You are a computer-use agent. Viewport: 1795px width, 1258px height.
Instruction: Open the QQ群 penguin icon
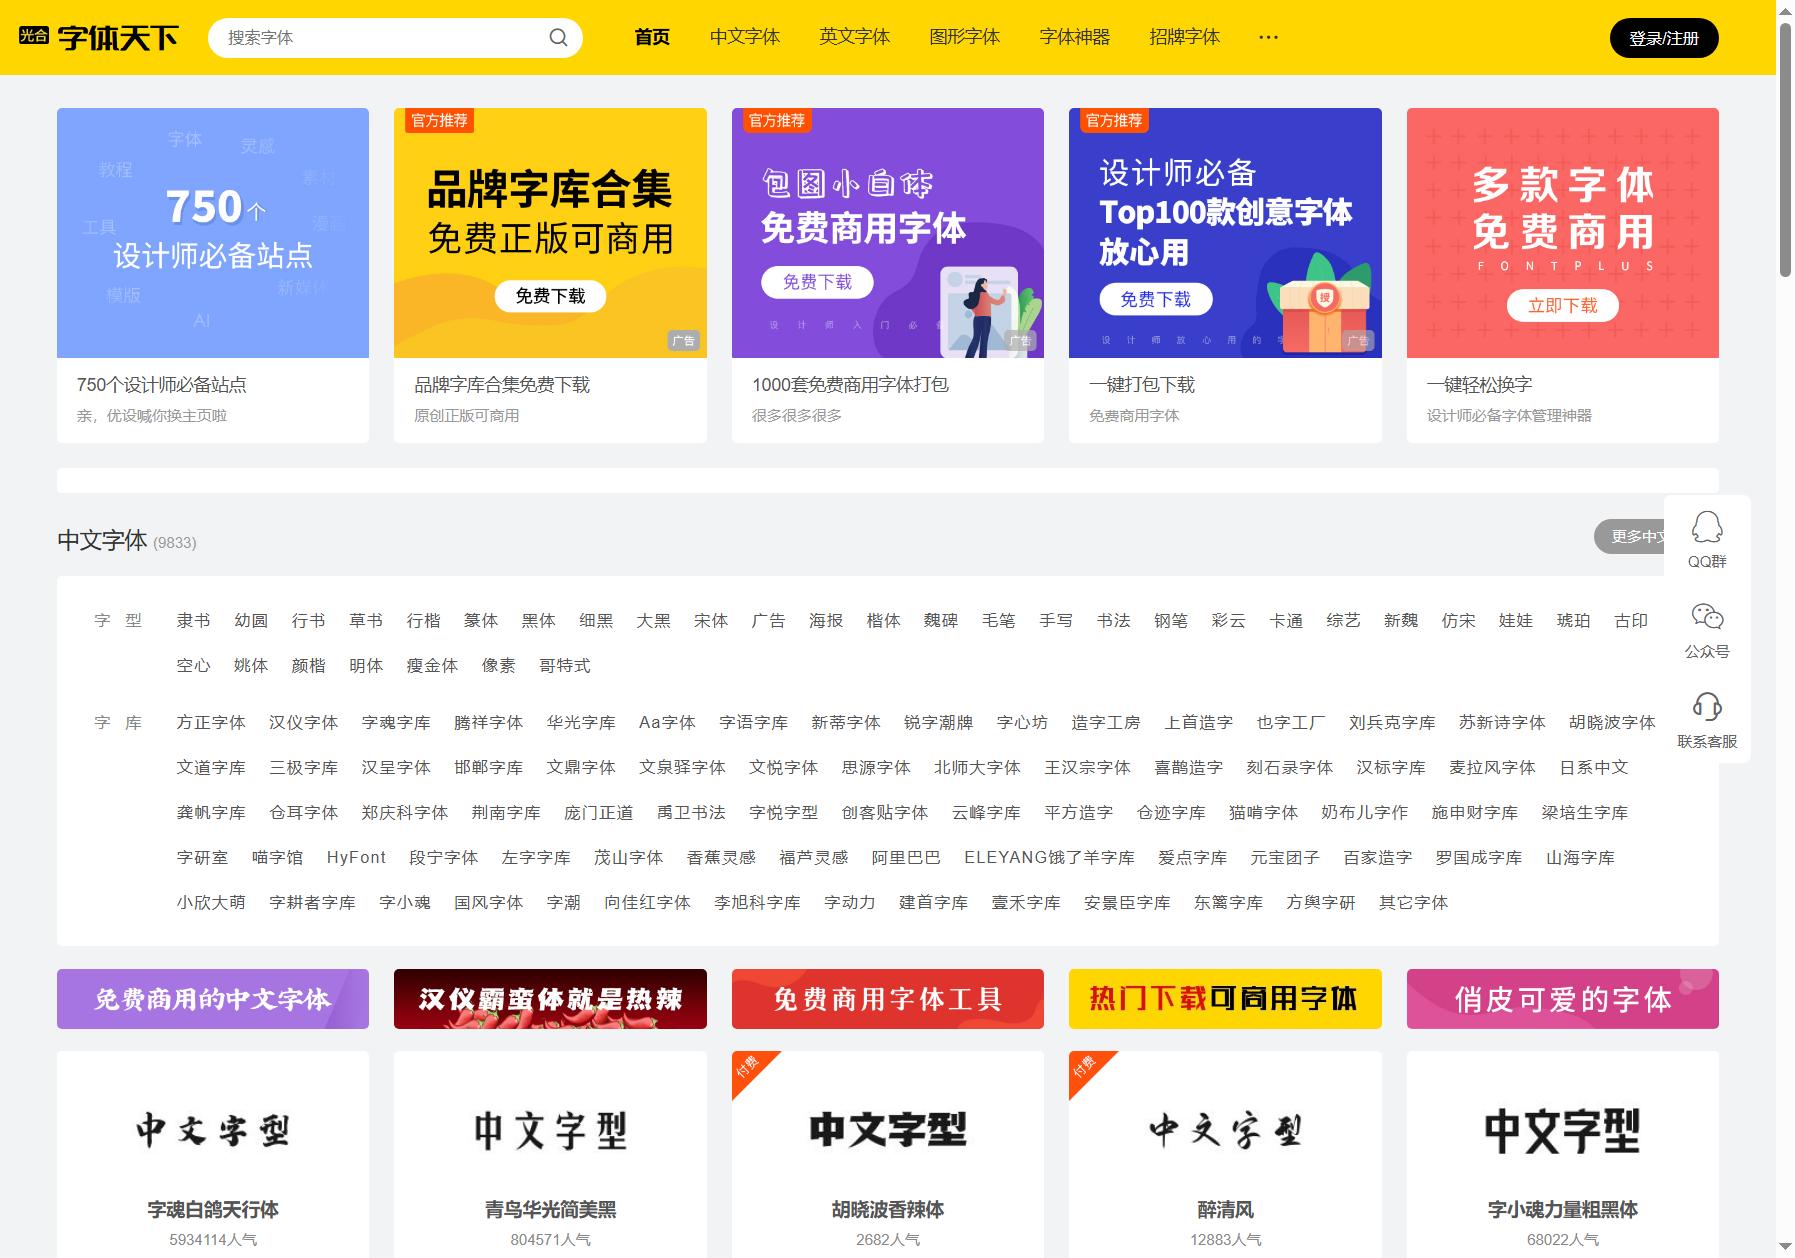click(x=1707, y=527)
